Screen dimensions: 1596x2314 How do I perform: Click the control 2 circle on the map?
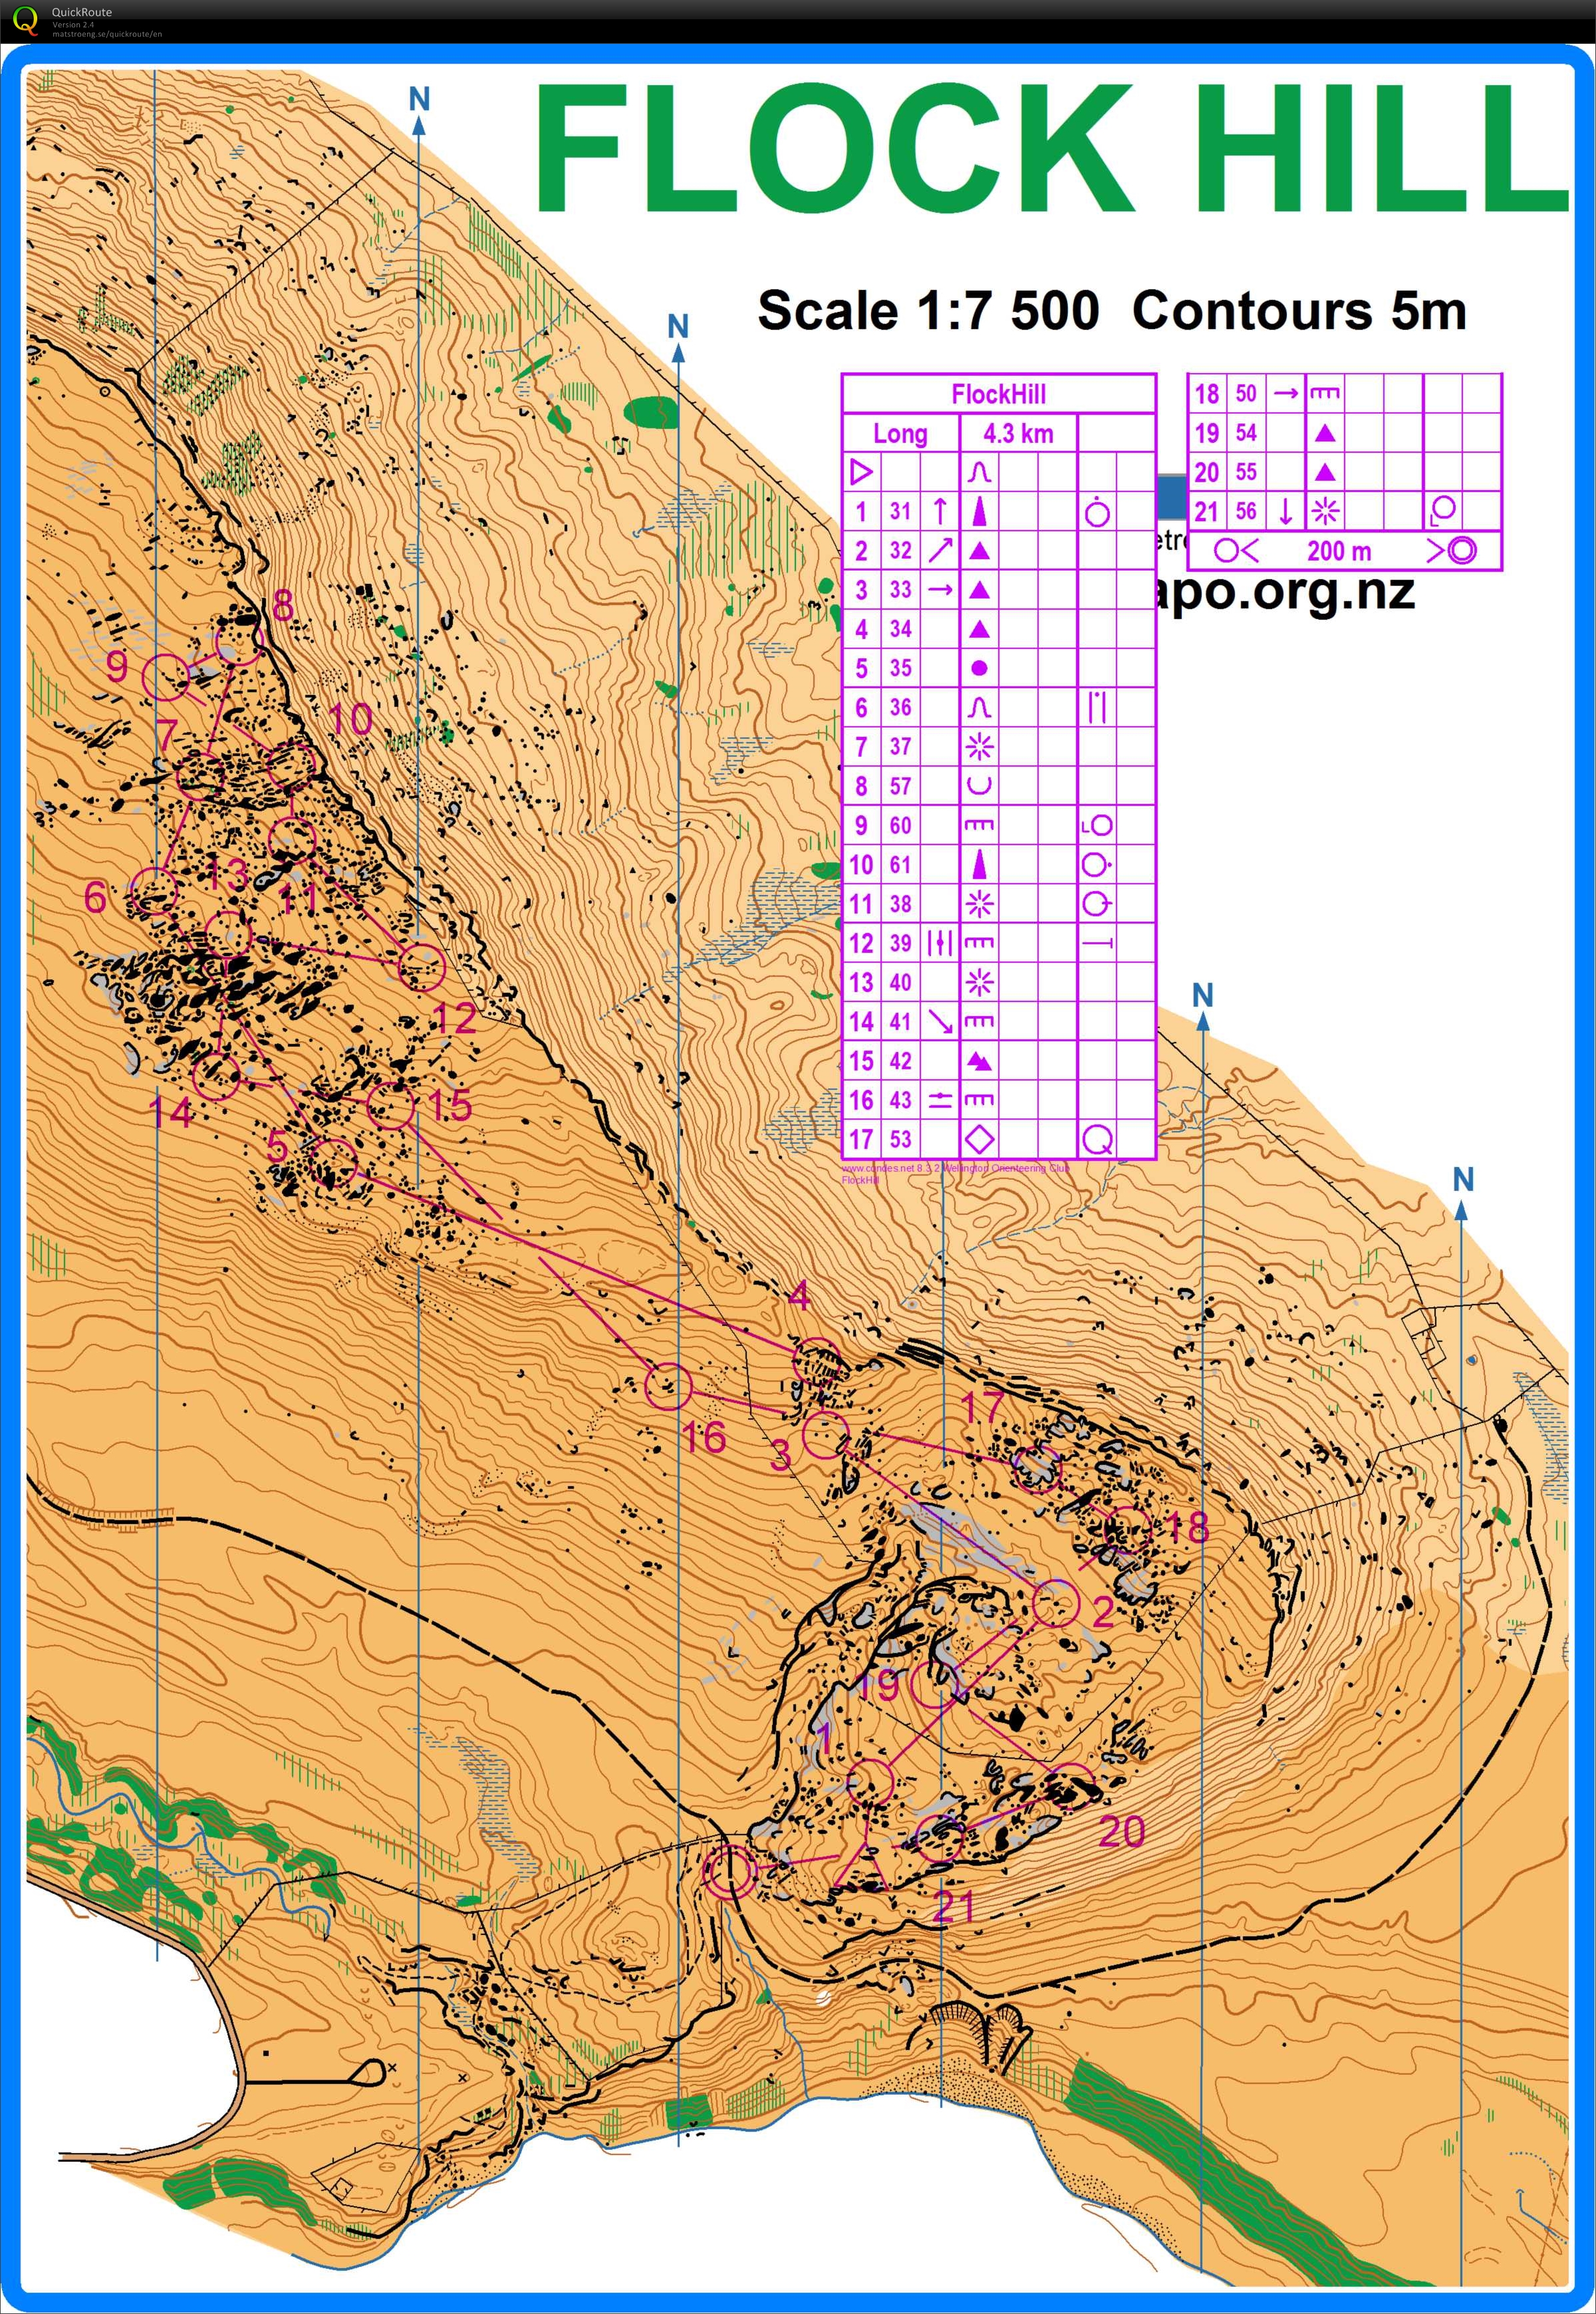(x=1056, y=1604)
